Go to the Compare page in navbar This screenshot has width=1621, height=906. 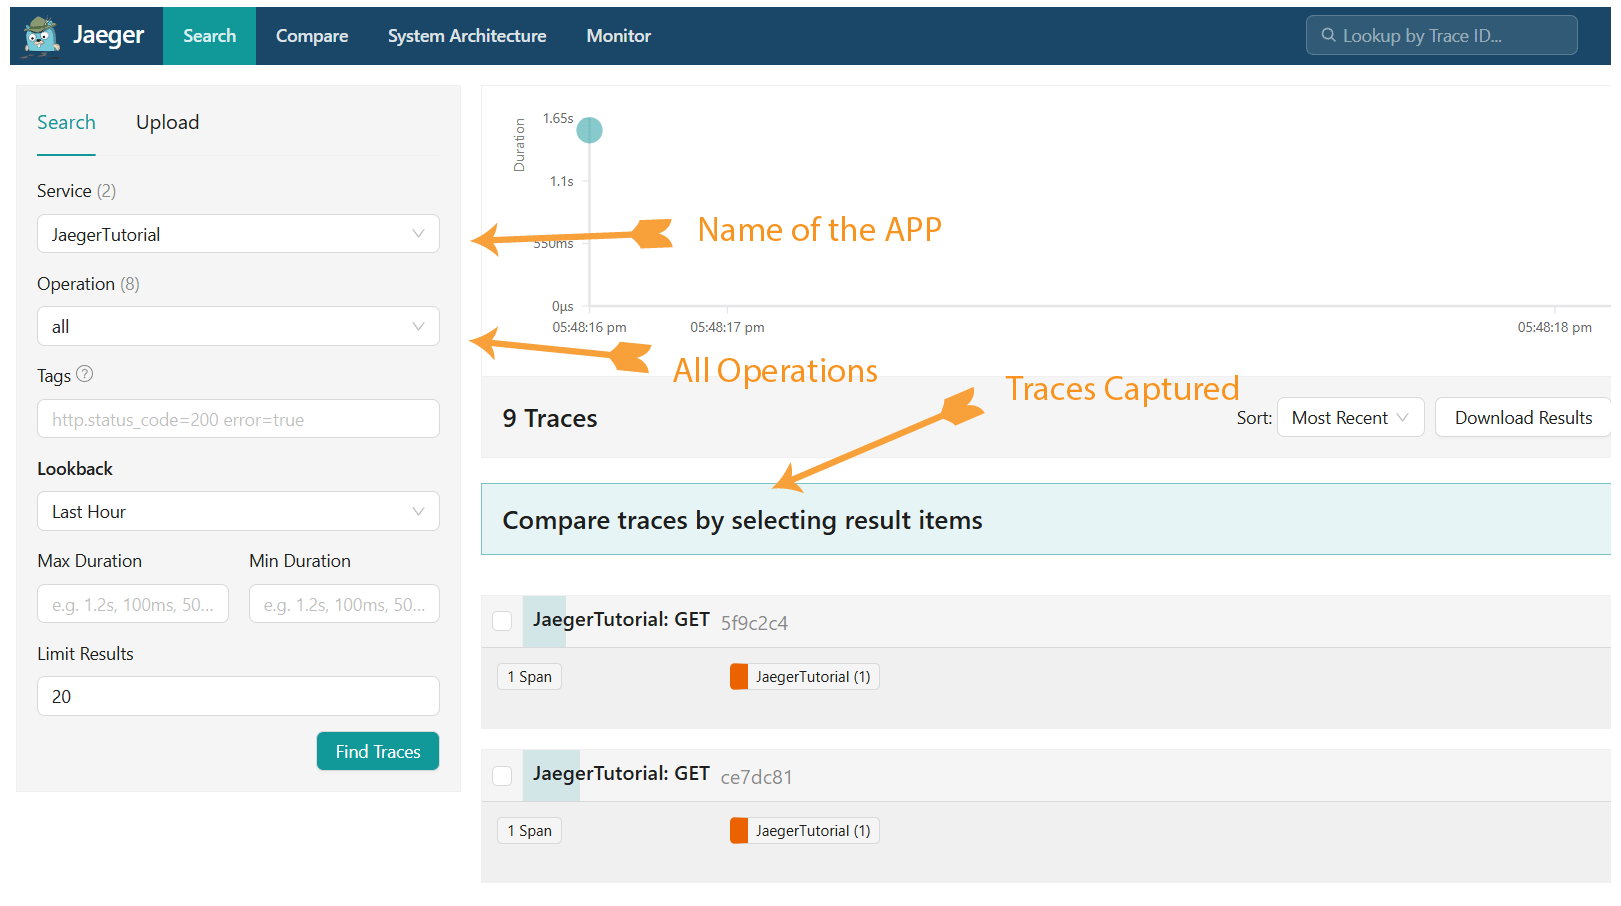click(312, 36)
